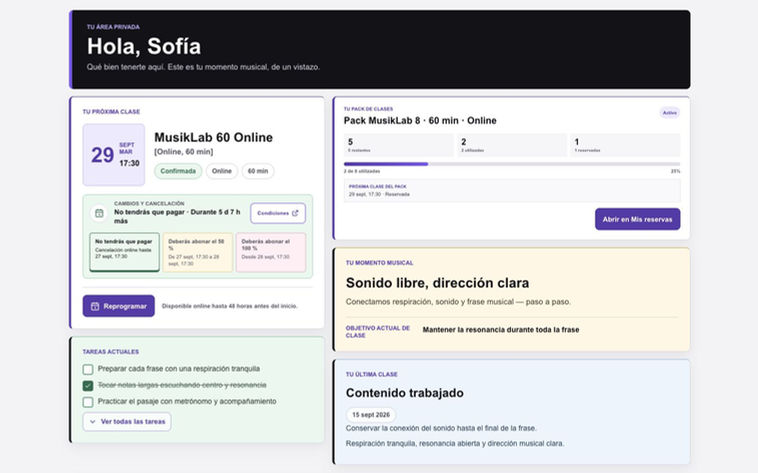Click the 'Sonido libre, dirección clara' heading
Image resolution: width=758 pixels, height=473 pixels.
[x=437, y=283]
